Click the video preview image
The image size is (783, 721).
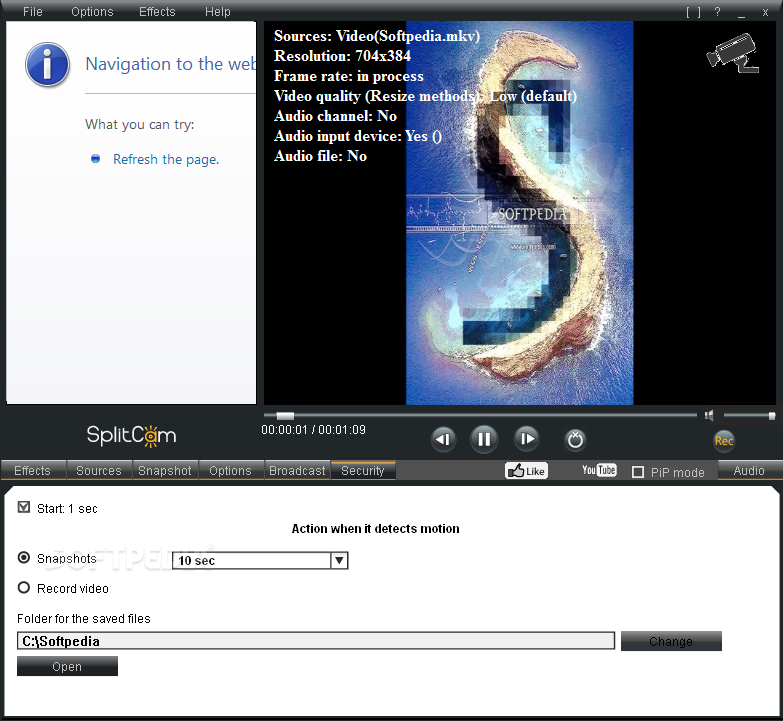pos(519,213)
